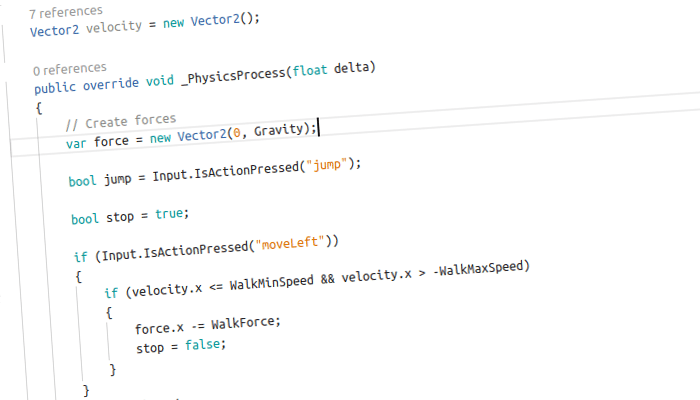The height and width of the screenshot is (400, 700).
Task: Click 'force.x' in the subtraction line
Action: [x=159, y=329]
